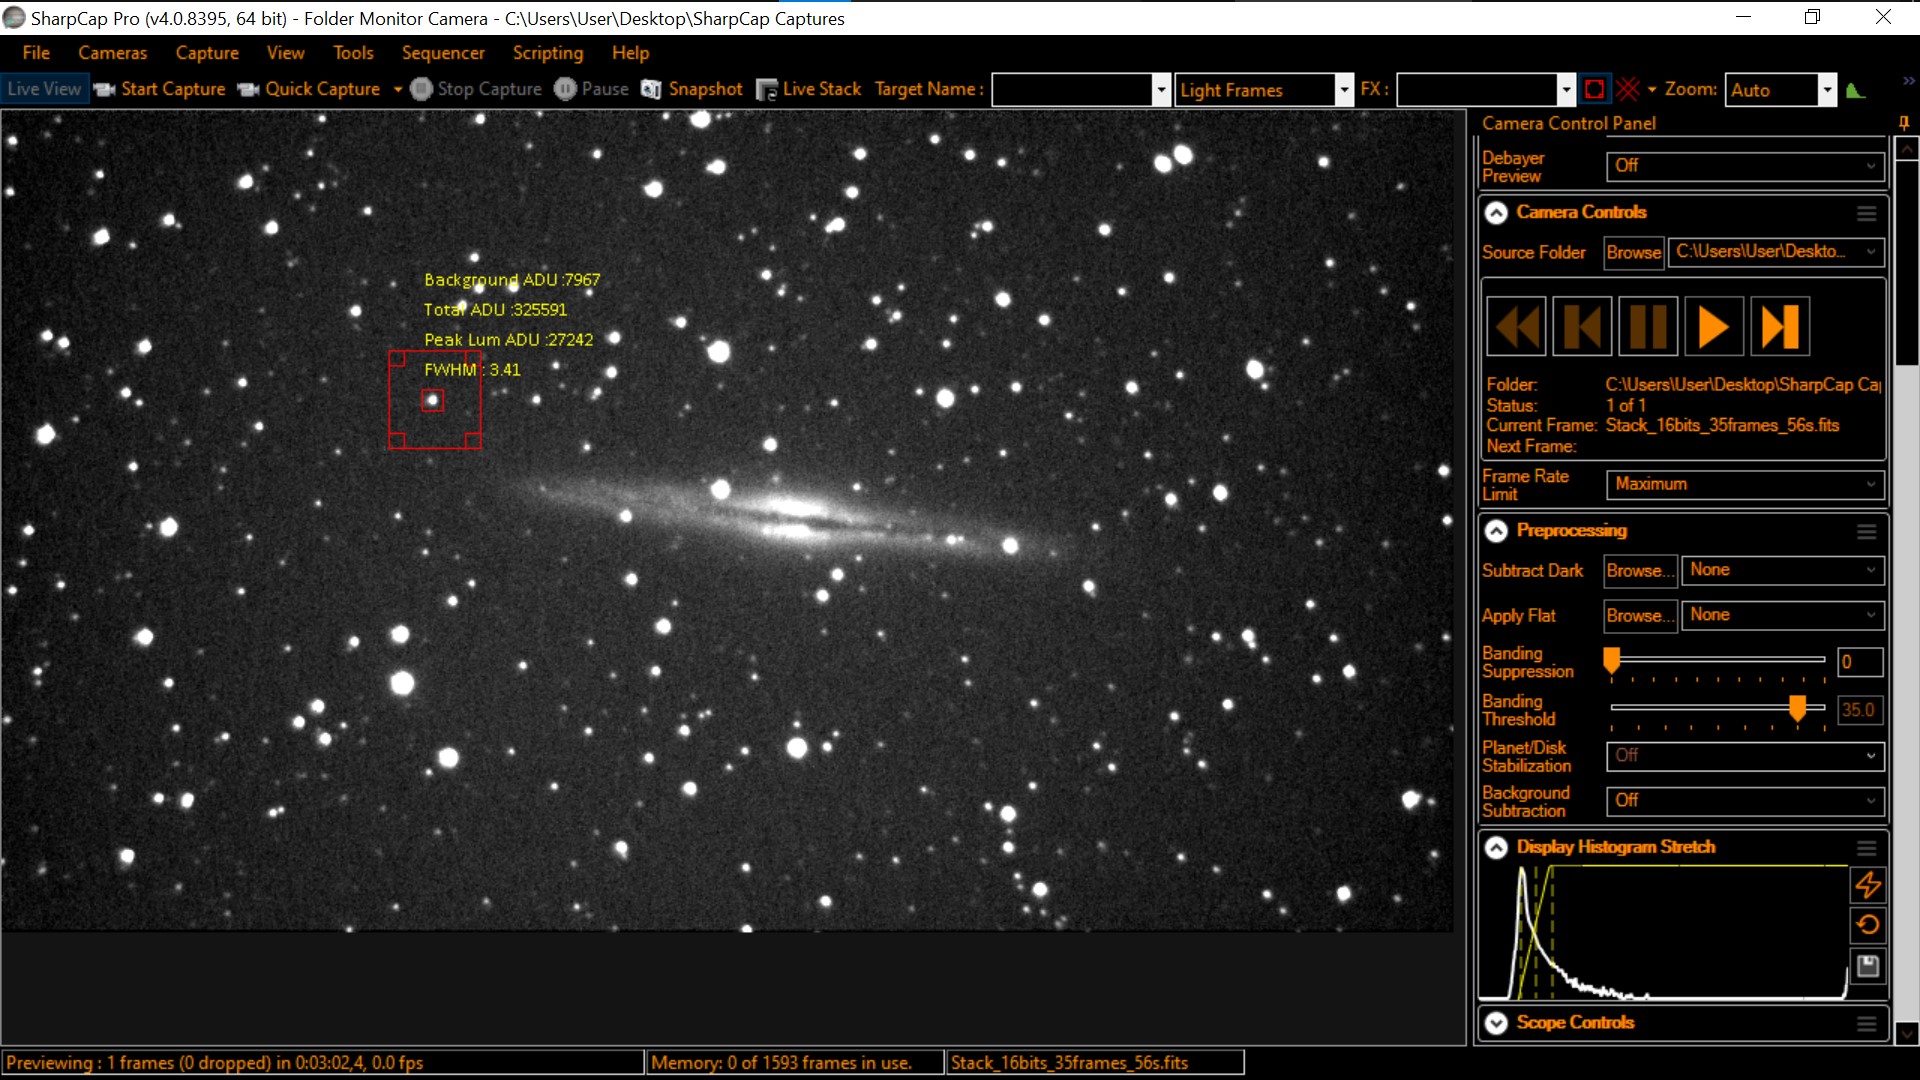This screenshot has height=1080, width=1920.
Task: Open the File menu
Action: tap(36, 53)
